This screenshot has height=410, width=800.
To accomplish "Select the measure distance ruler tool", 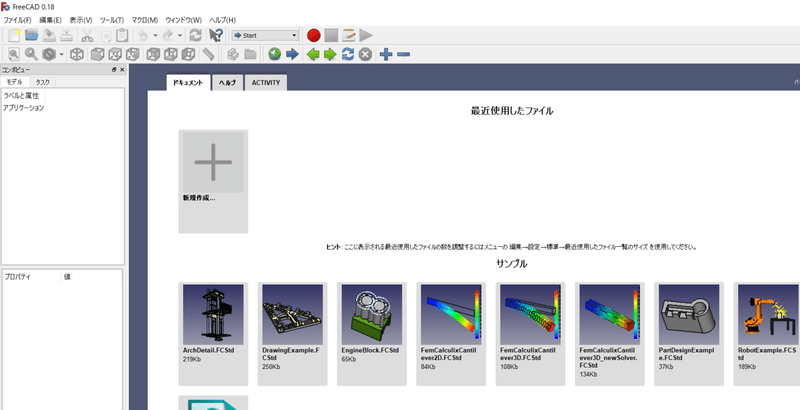I will [208, 54].
